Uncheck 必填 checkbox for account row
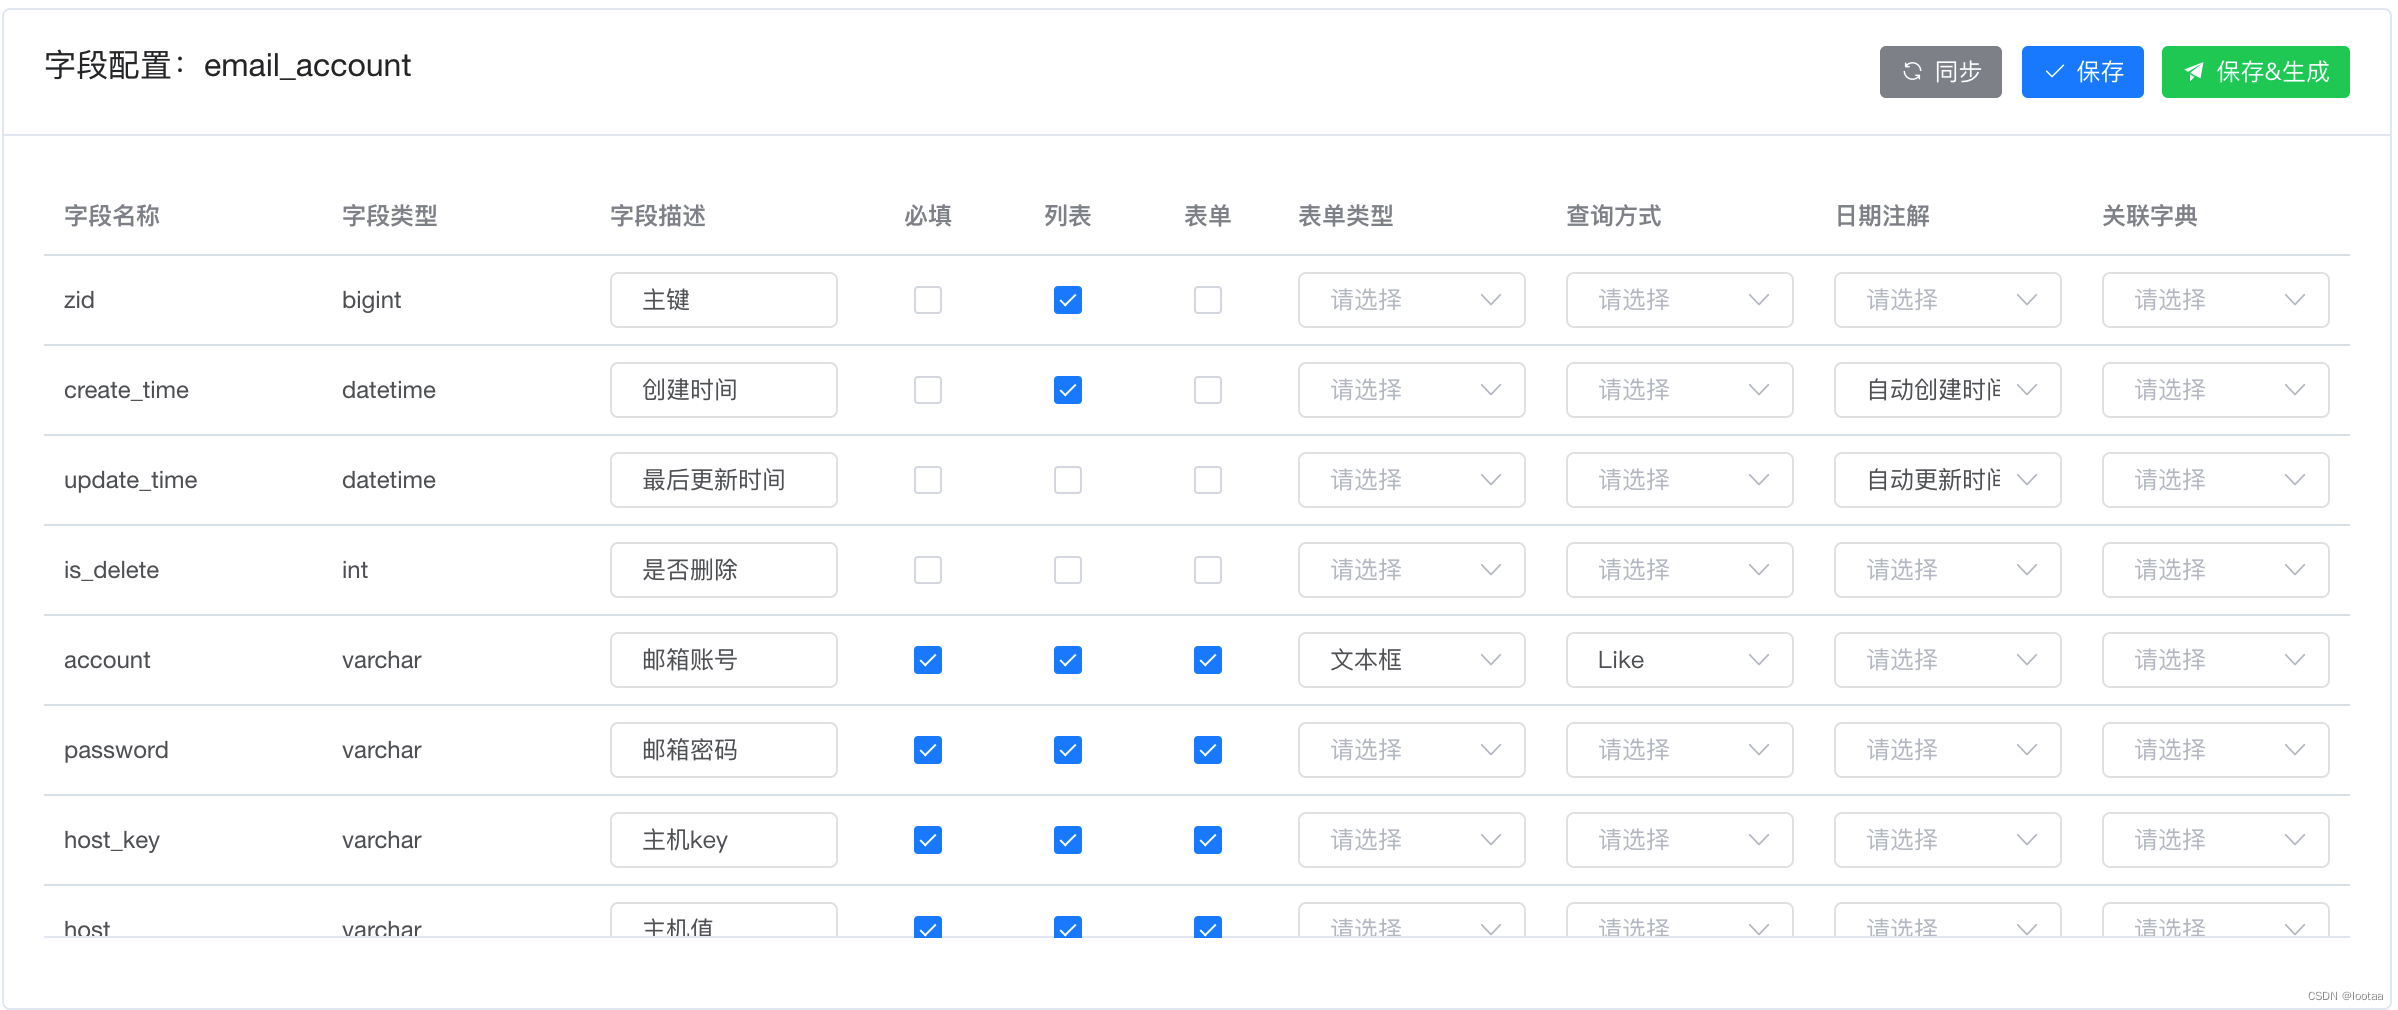Screen dimensions: 2398x1010 tap(928, 660)
